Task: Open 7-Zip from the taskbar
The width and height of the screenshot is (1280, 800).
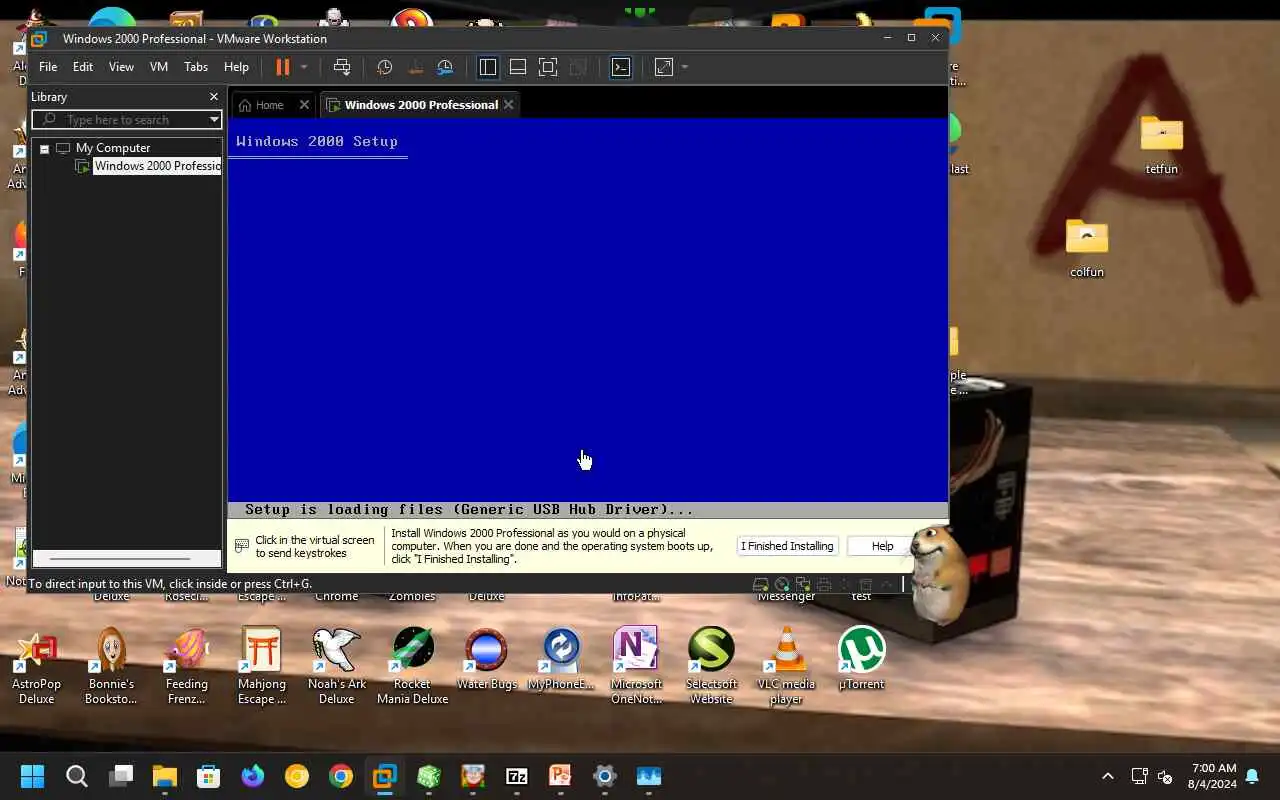Action: tap(517, 776)
